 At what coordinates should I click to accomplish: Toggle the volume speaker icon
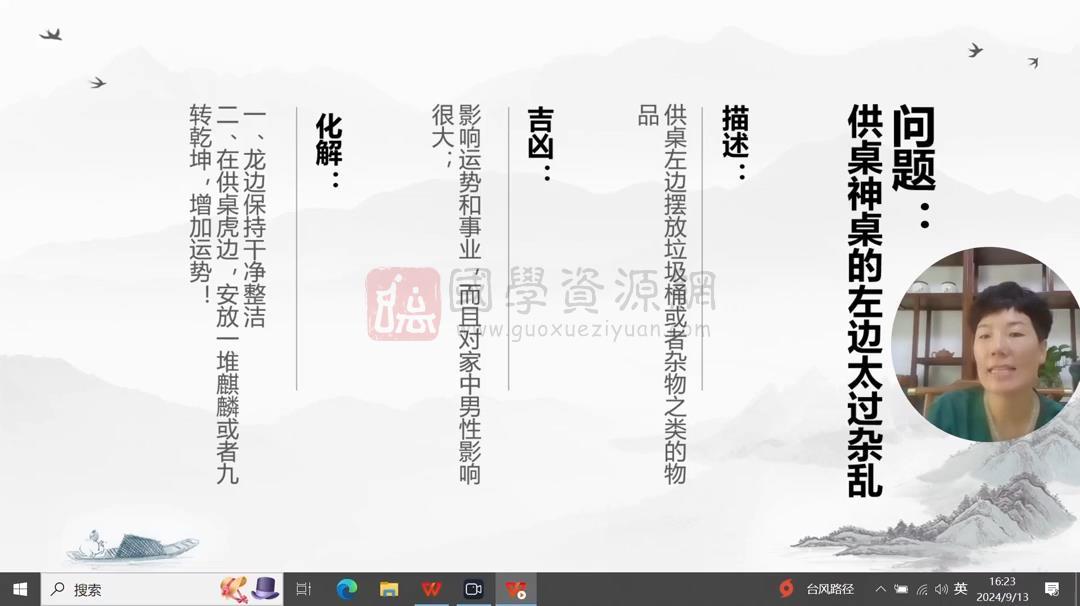pos(940,590)
